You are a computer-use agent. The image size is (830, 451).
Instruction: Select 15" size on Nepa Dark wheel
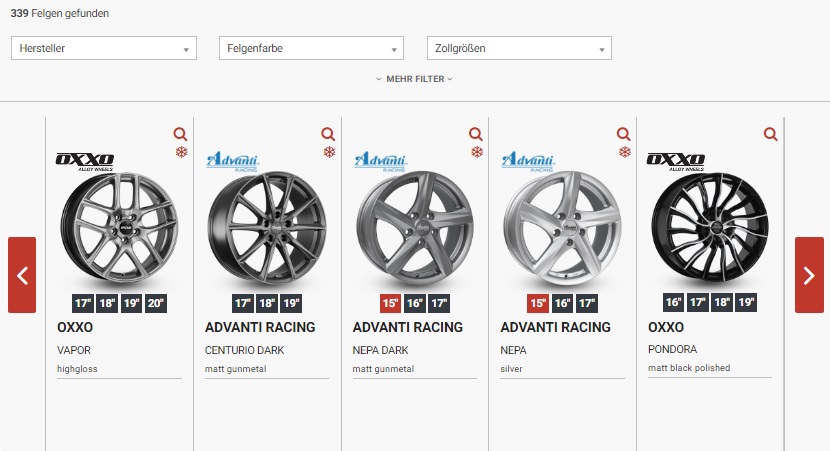tap(390, 304)
